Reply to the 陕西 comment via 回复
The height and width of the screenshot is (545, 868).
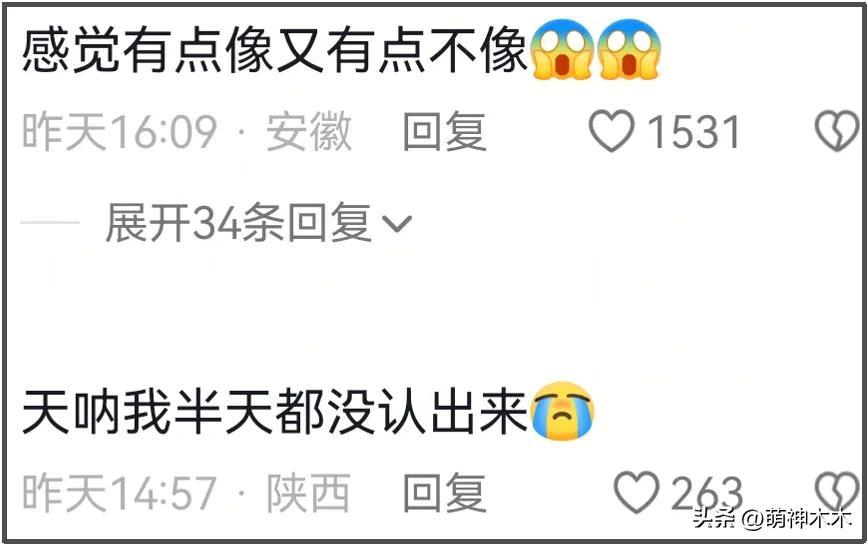(x=445, y=492)
